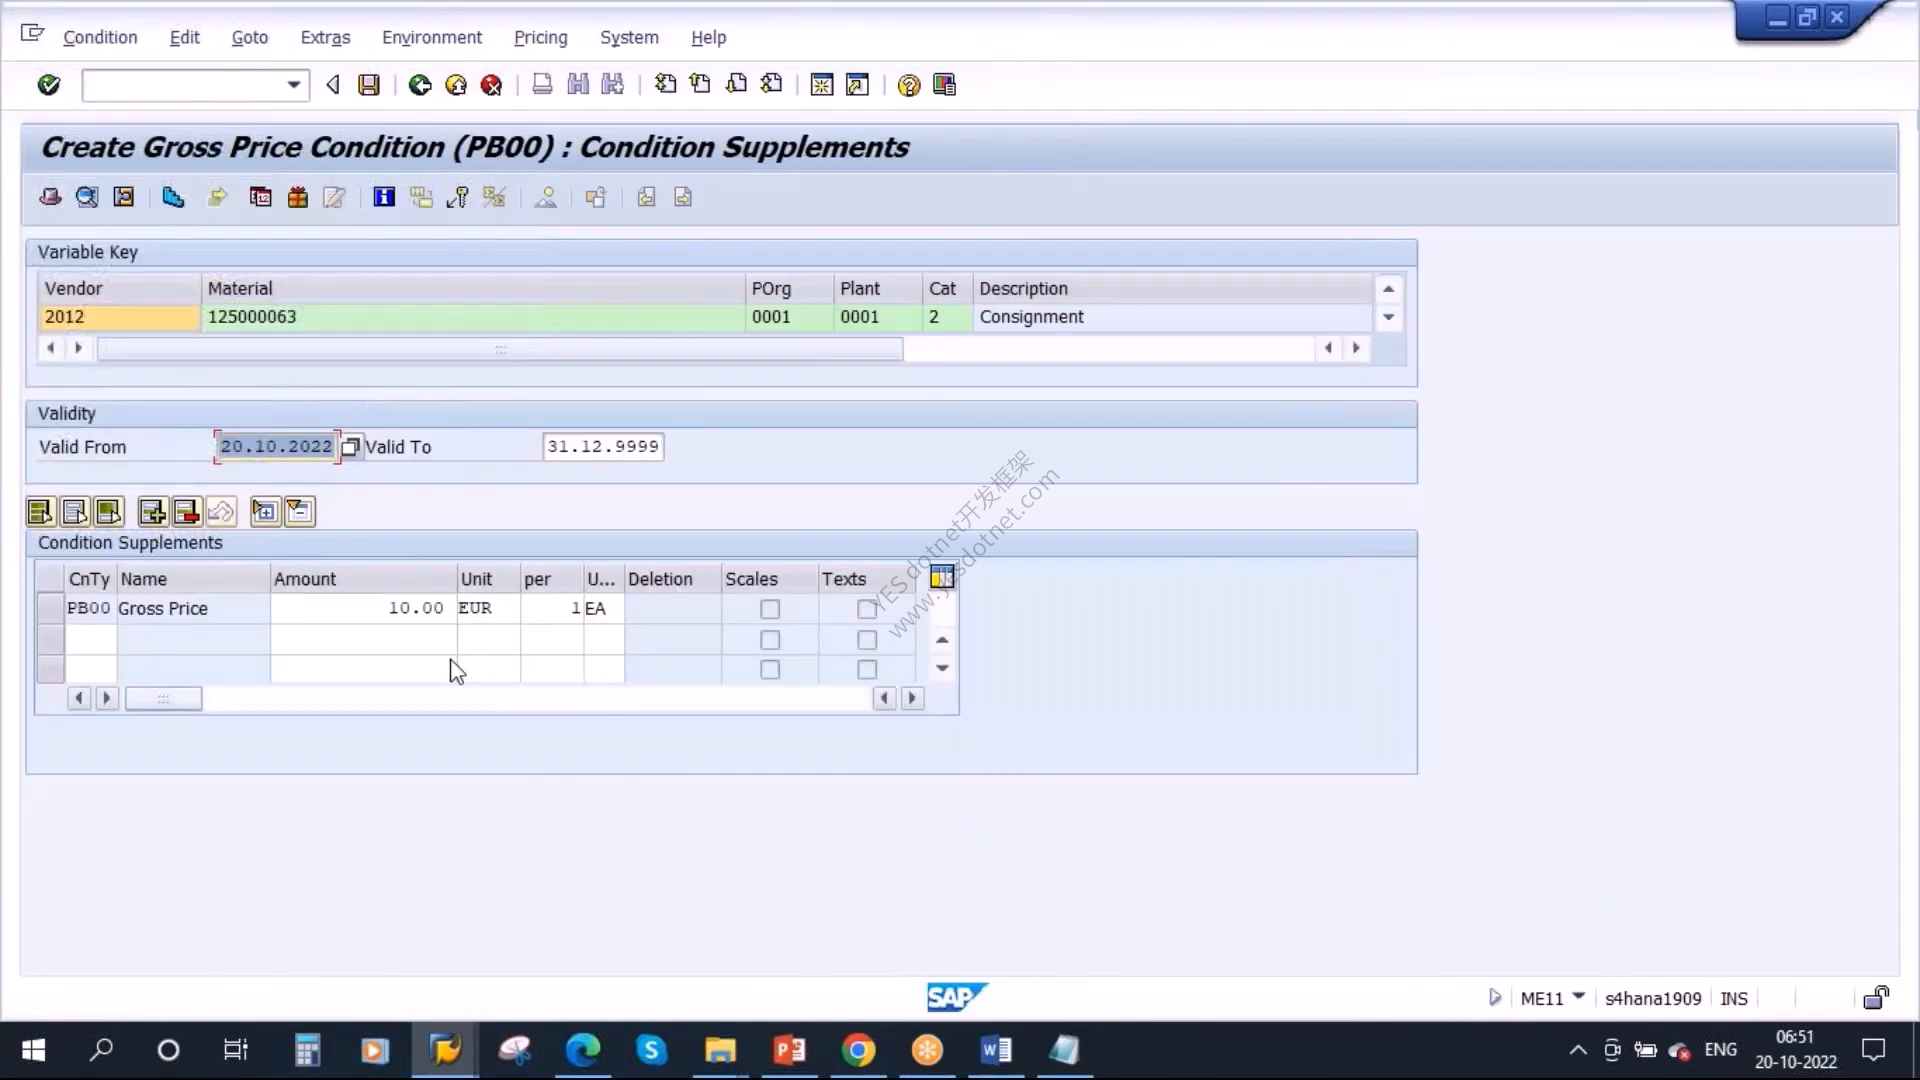Open the Pricing menu
The height and width of the screenshot is (1080, 1920).
pos(540,37)
